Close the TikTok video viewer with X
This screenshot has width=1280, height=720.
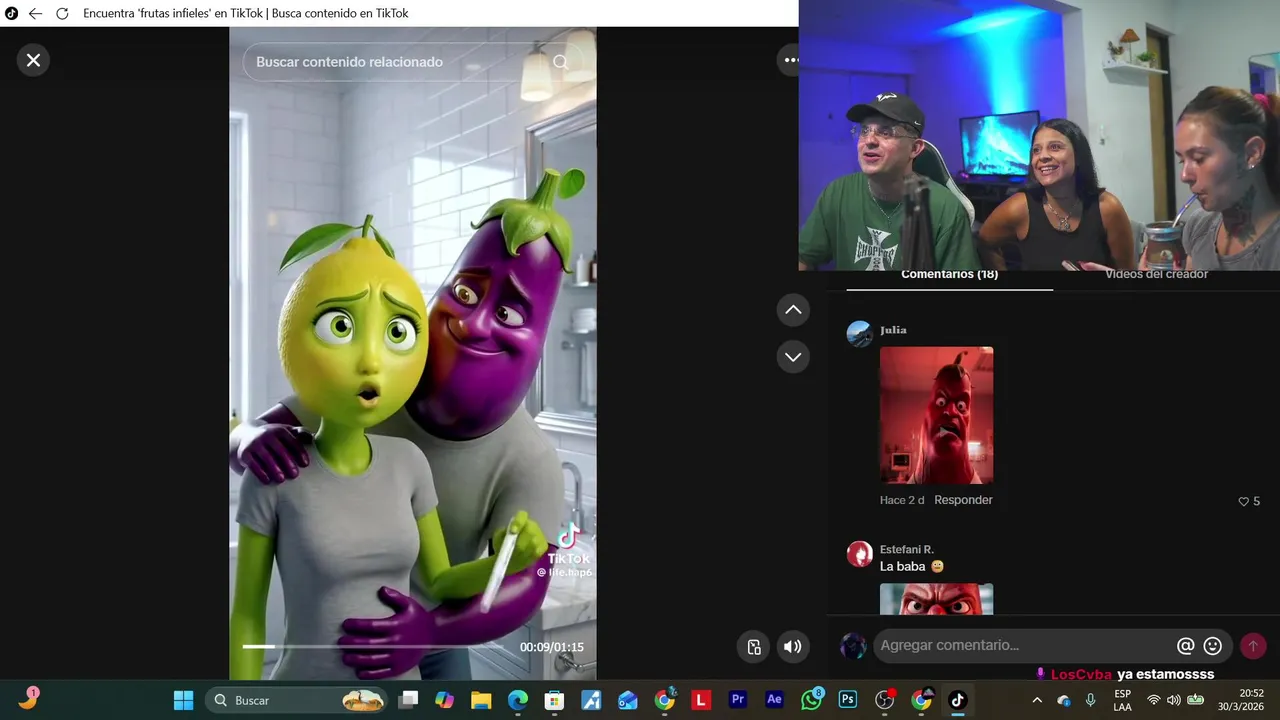pos(33,60)
